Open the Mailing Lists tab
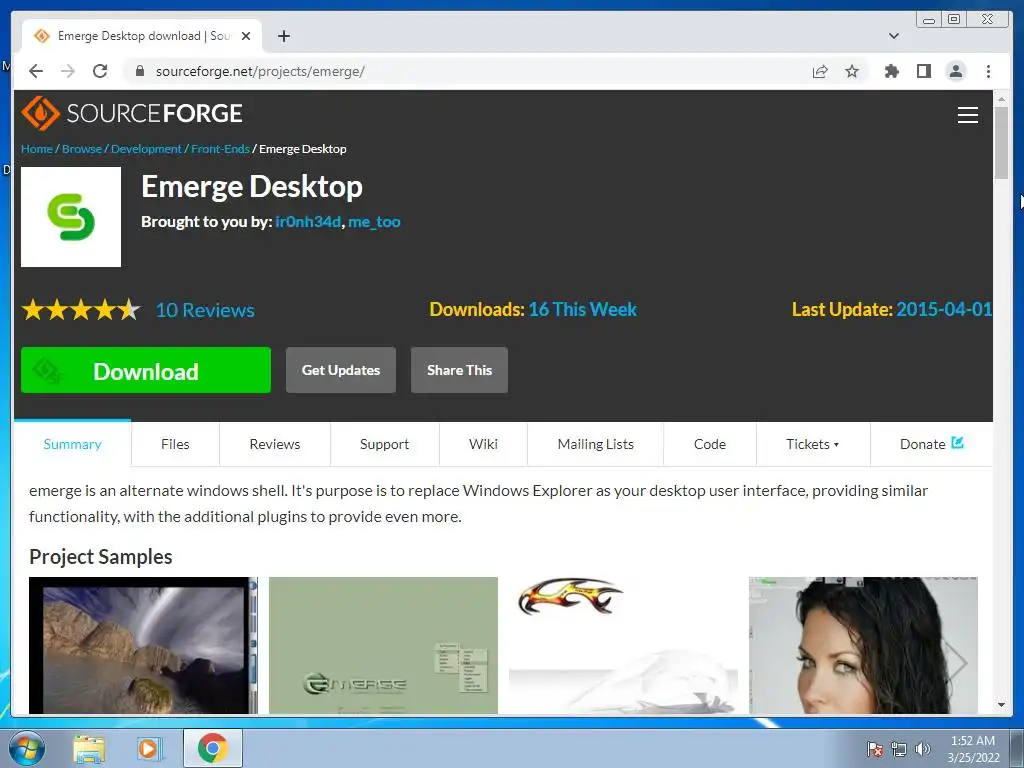Viewport: 1024px width, 768px height. pos(596,444)
